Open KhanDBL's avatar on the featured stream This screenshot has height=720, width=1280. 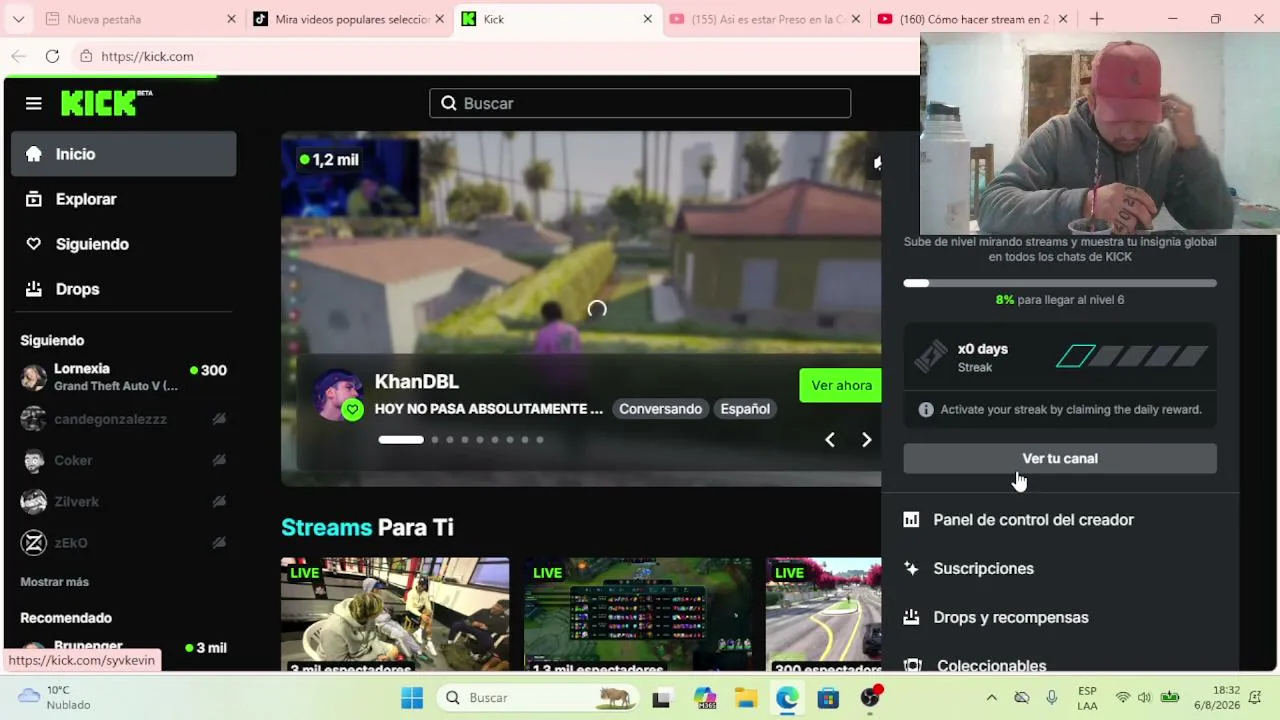[338, 394]
